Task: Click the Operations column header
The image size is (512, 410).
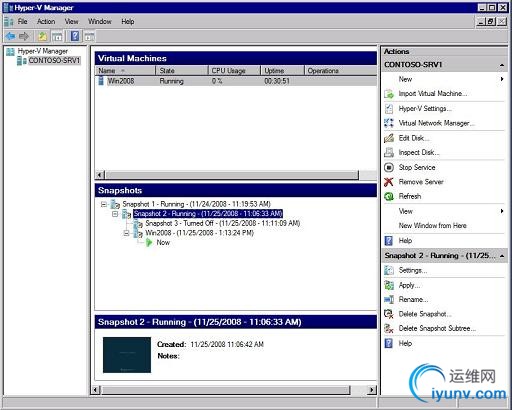Action: (340, 71)
